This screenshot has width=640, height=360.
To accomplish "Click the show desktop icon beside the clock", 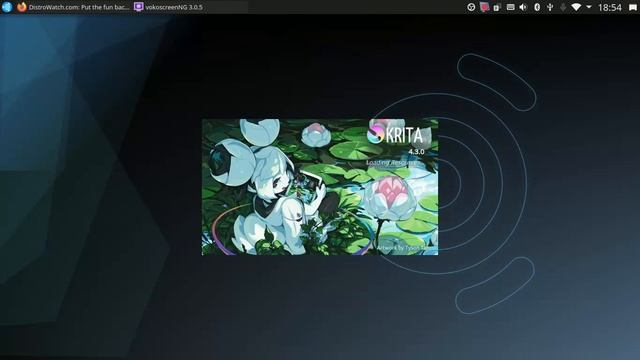I will (x=633, y=7).
